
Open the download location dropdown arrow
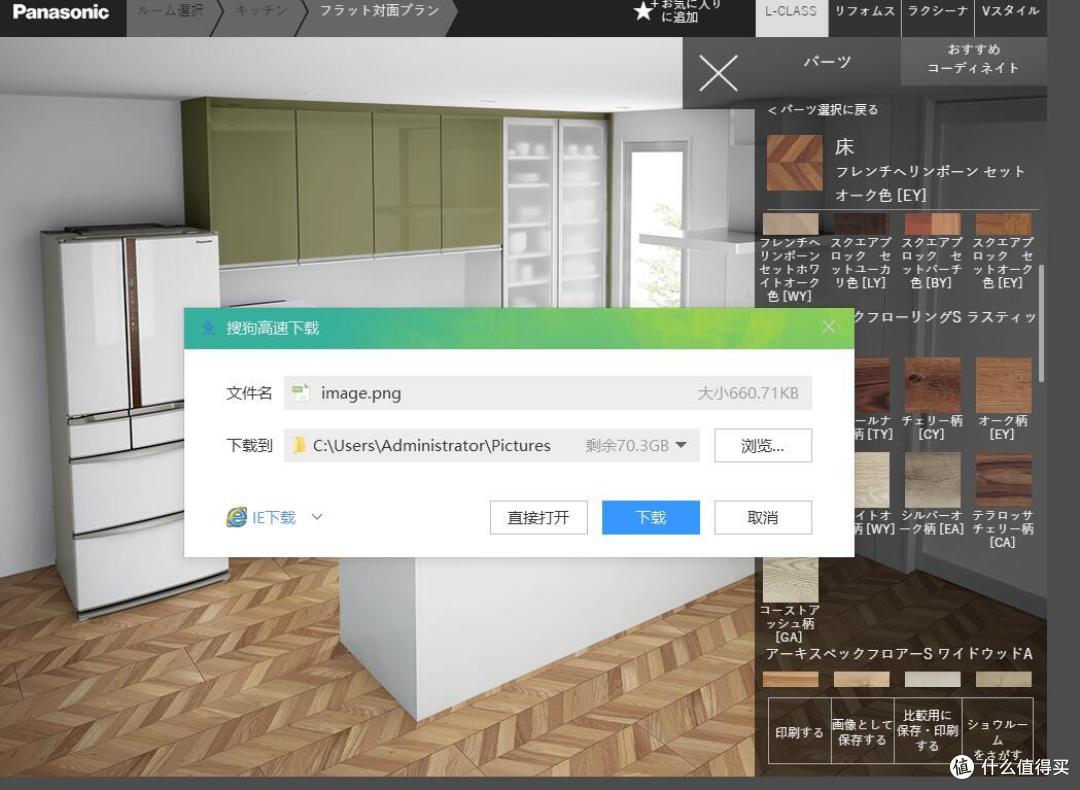(682, 445)
